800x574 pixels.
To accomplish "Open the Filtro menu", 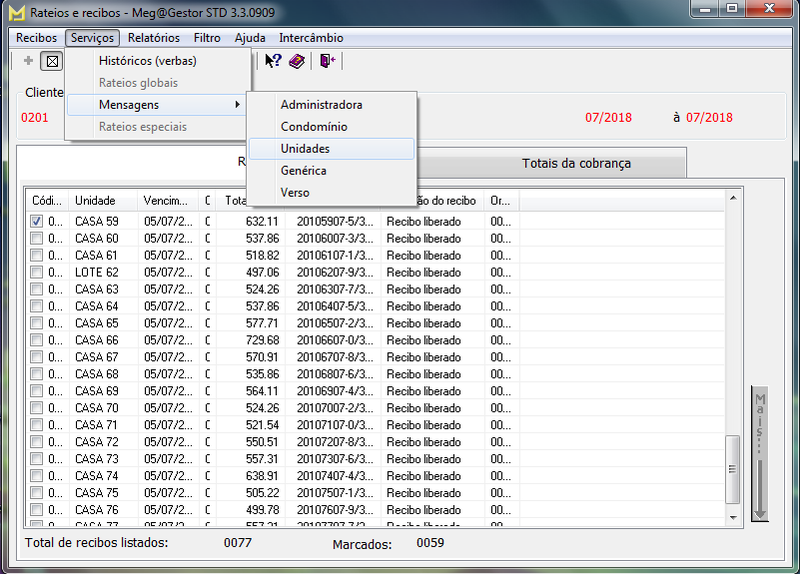I will coord(207,38).
